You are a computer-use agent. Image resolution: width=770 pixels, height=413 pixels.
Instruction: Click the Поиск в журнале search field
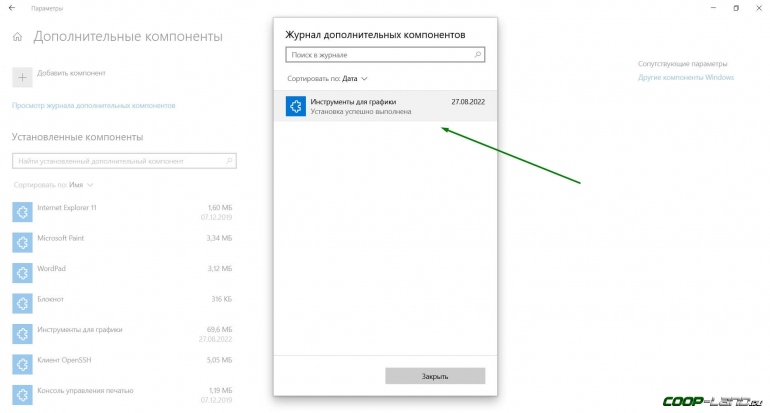(376, 56)
